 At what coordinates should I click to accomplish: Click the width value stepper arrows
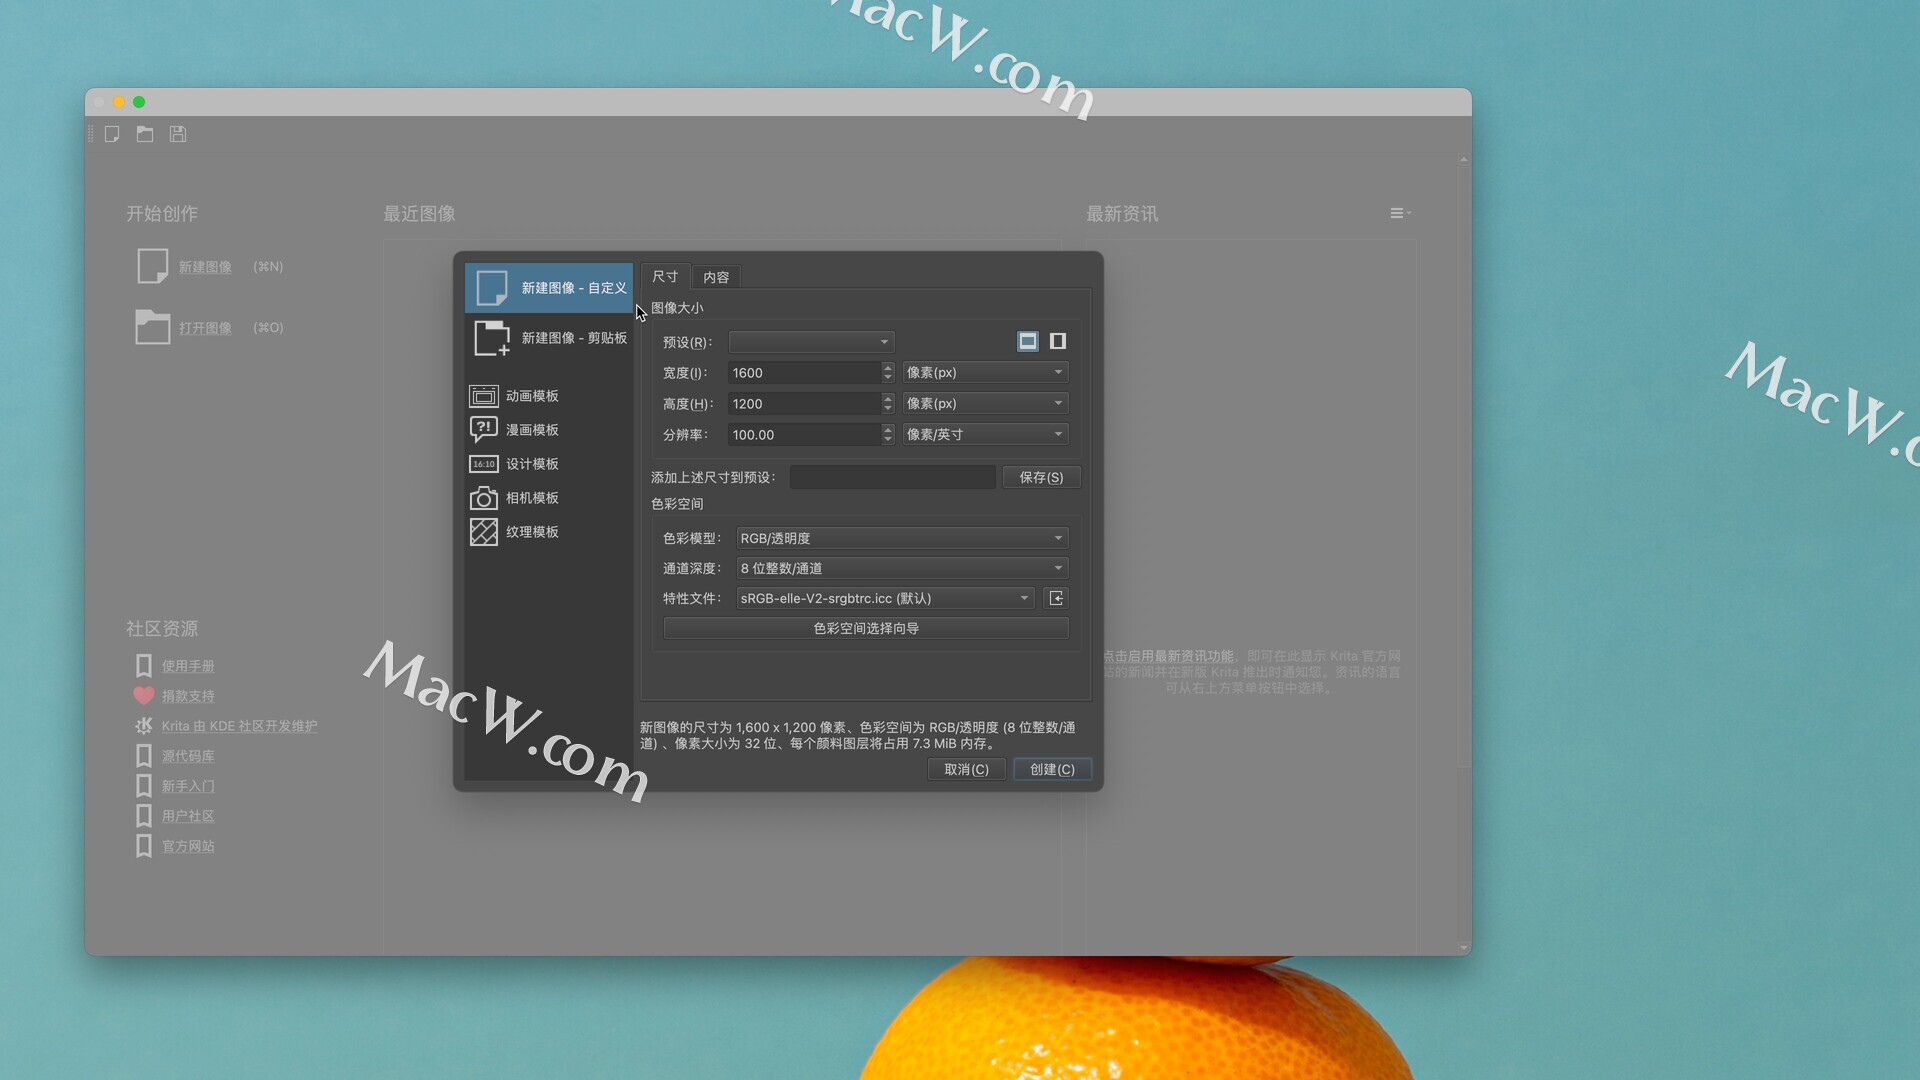tap(888, 373)
